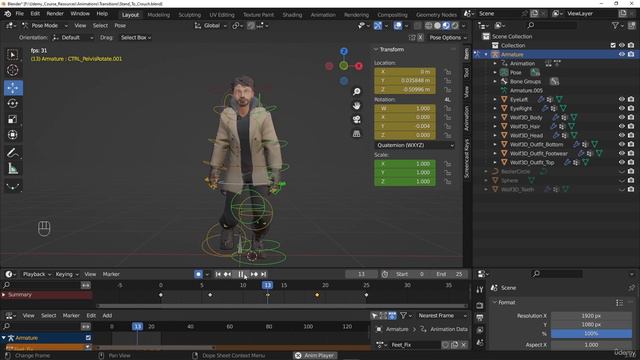Jump to last frame button

(x=264, y=274)
